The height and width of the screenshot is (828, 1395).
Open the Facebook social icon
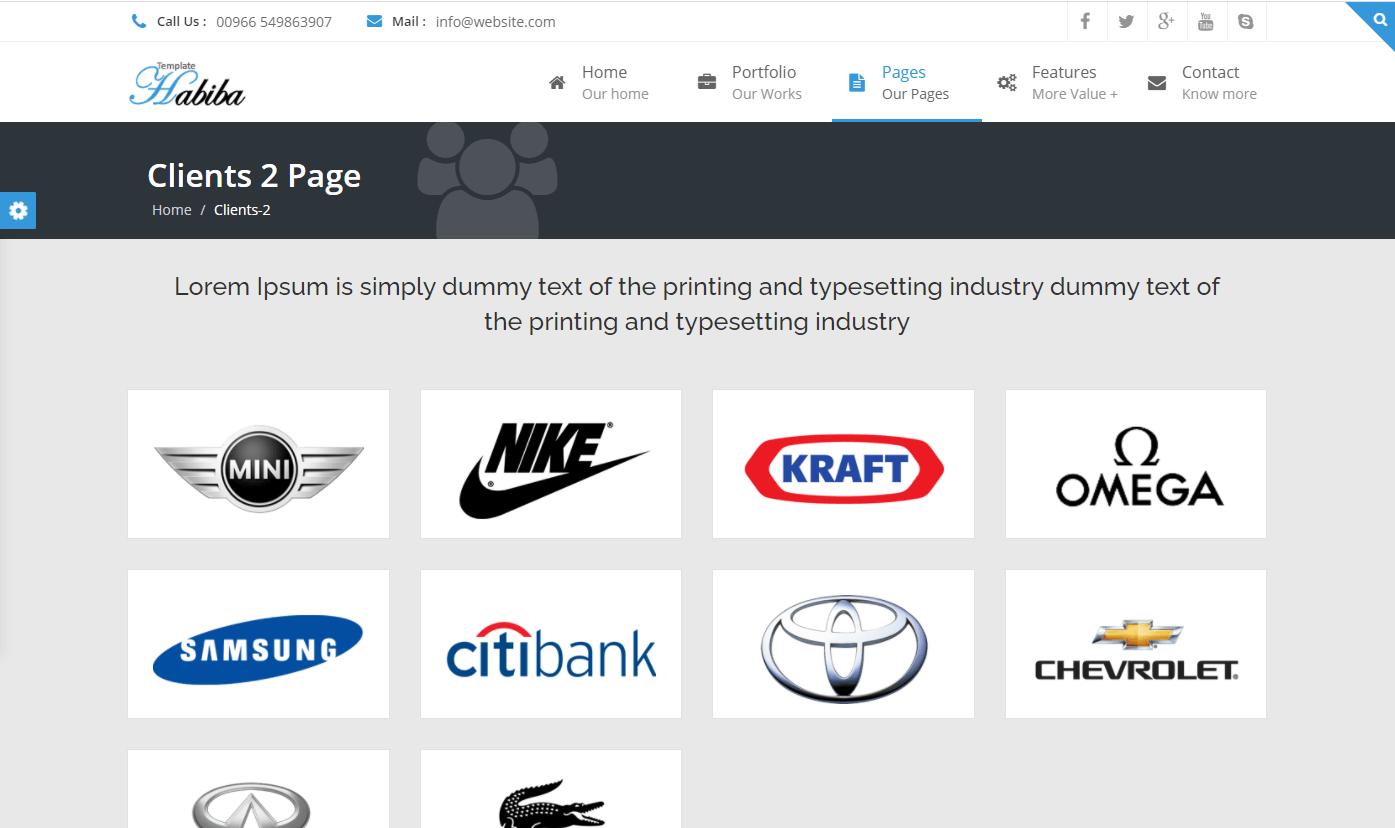[1086, 21]
